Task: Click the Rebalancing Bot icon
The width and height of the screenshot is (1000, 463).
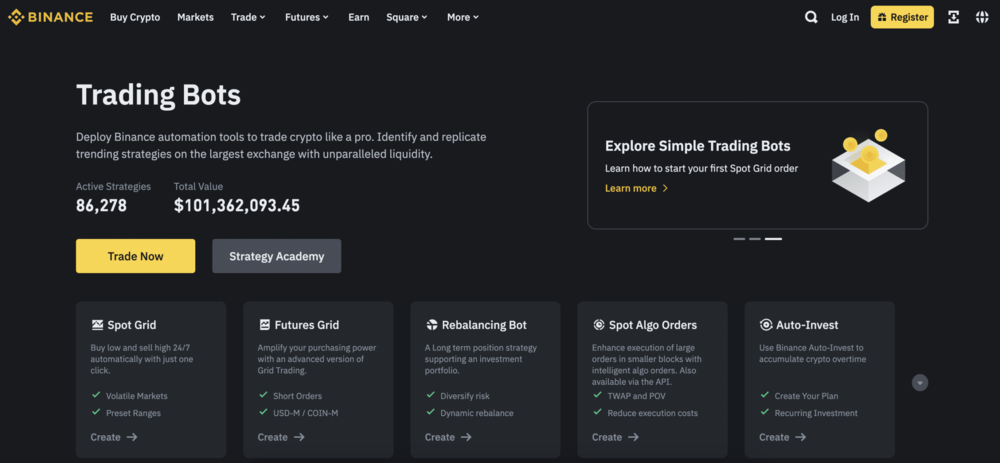Action: point(432,325)
